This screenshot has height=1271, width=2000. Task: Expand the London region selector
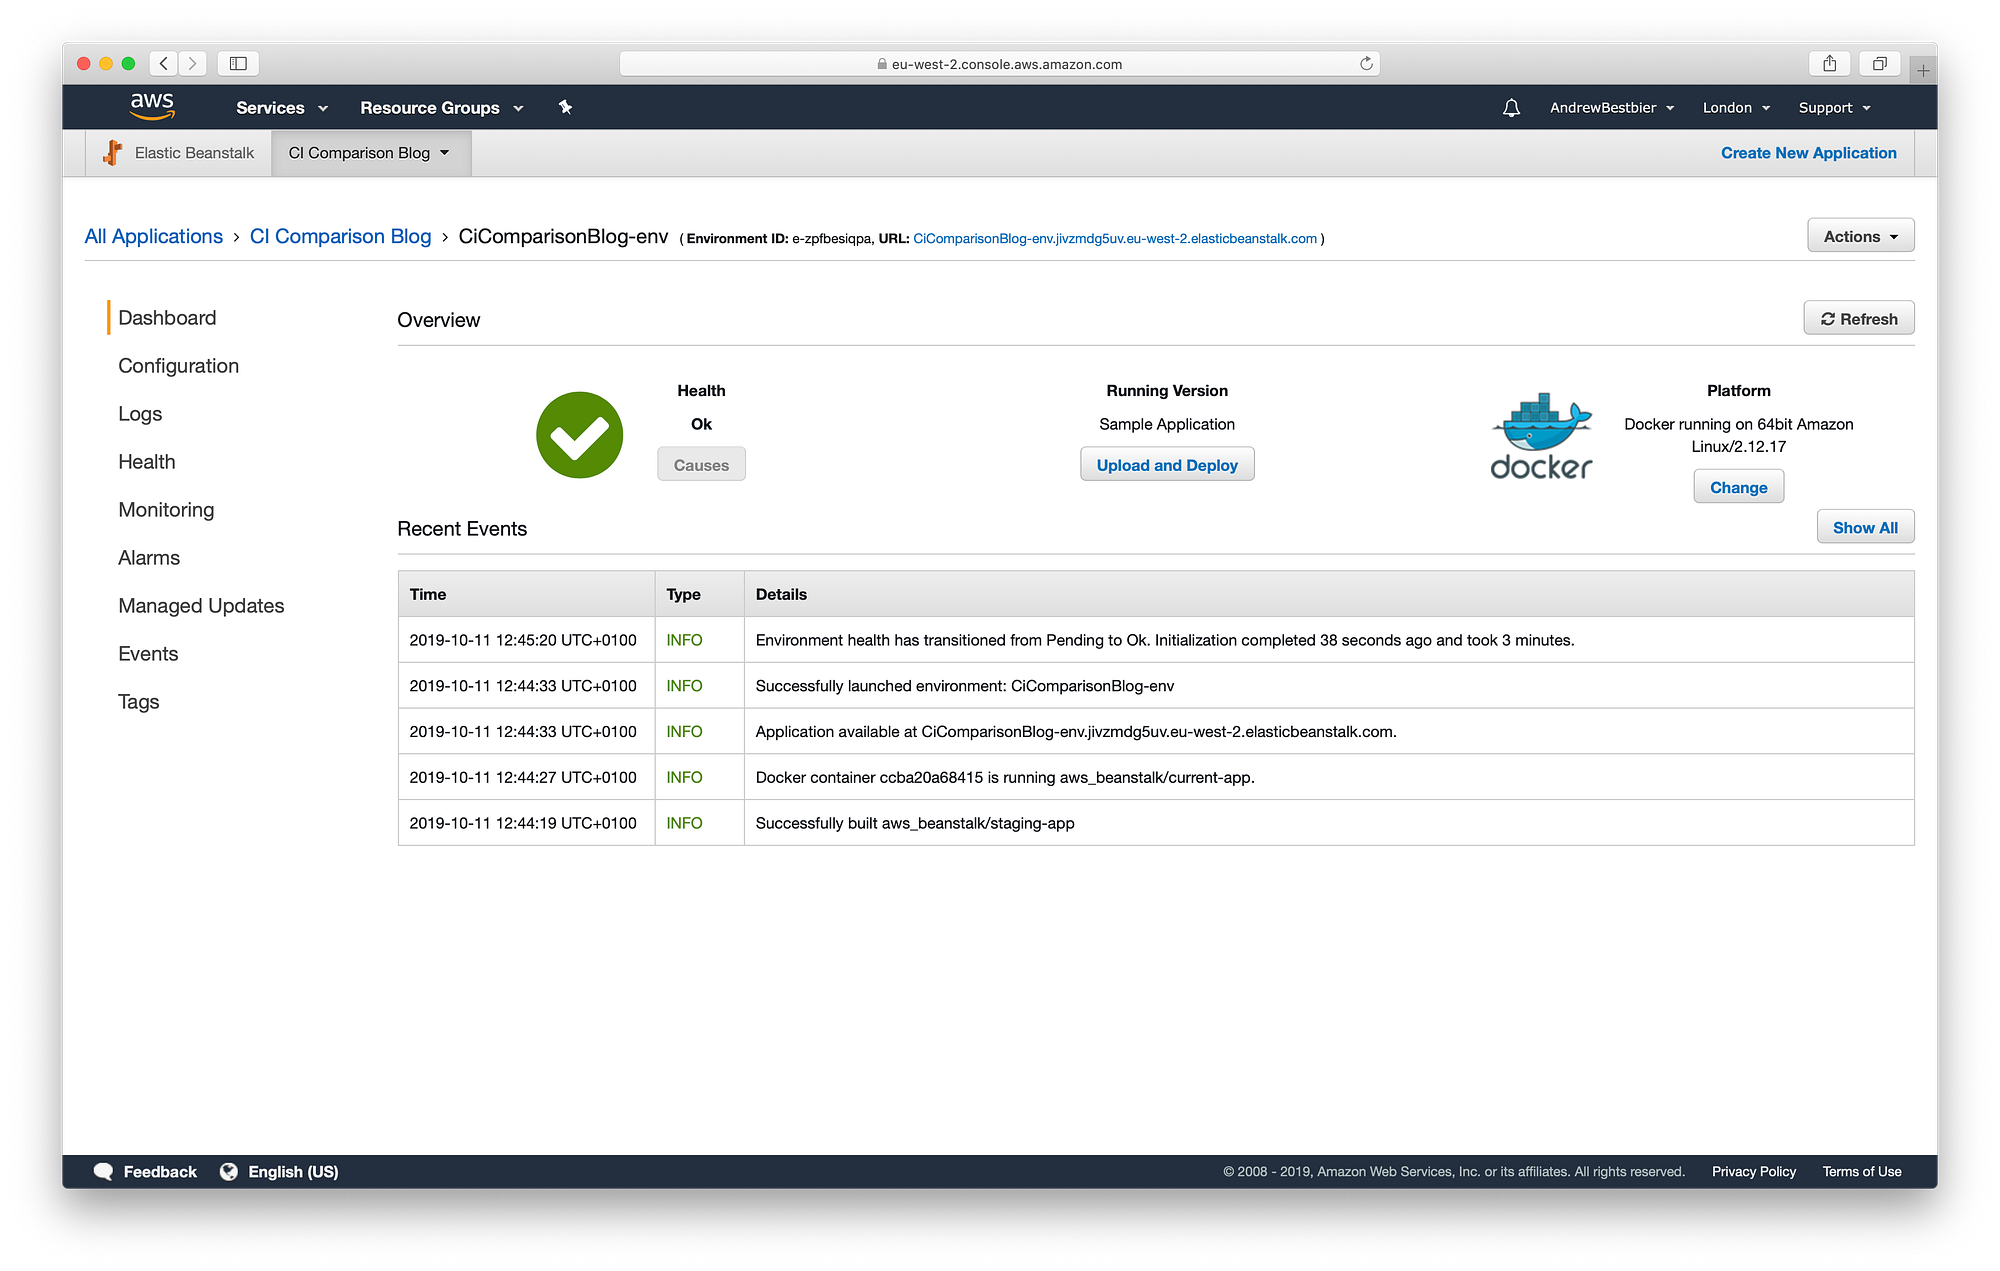click(1736, 108)
